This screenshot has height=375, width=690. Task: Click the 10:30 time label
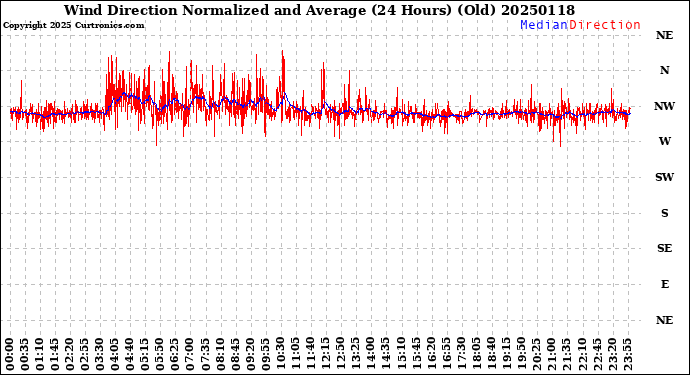(281, 354)
